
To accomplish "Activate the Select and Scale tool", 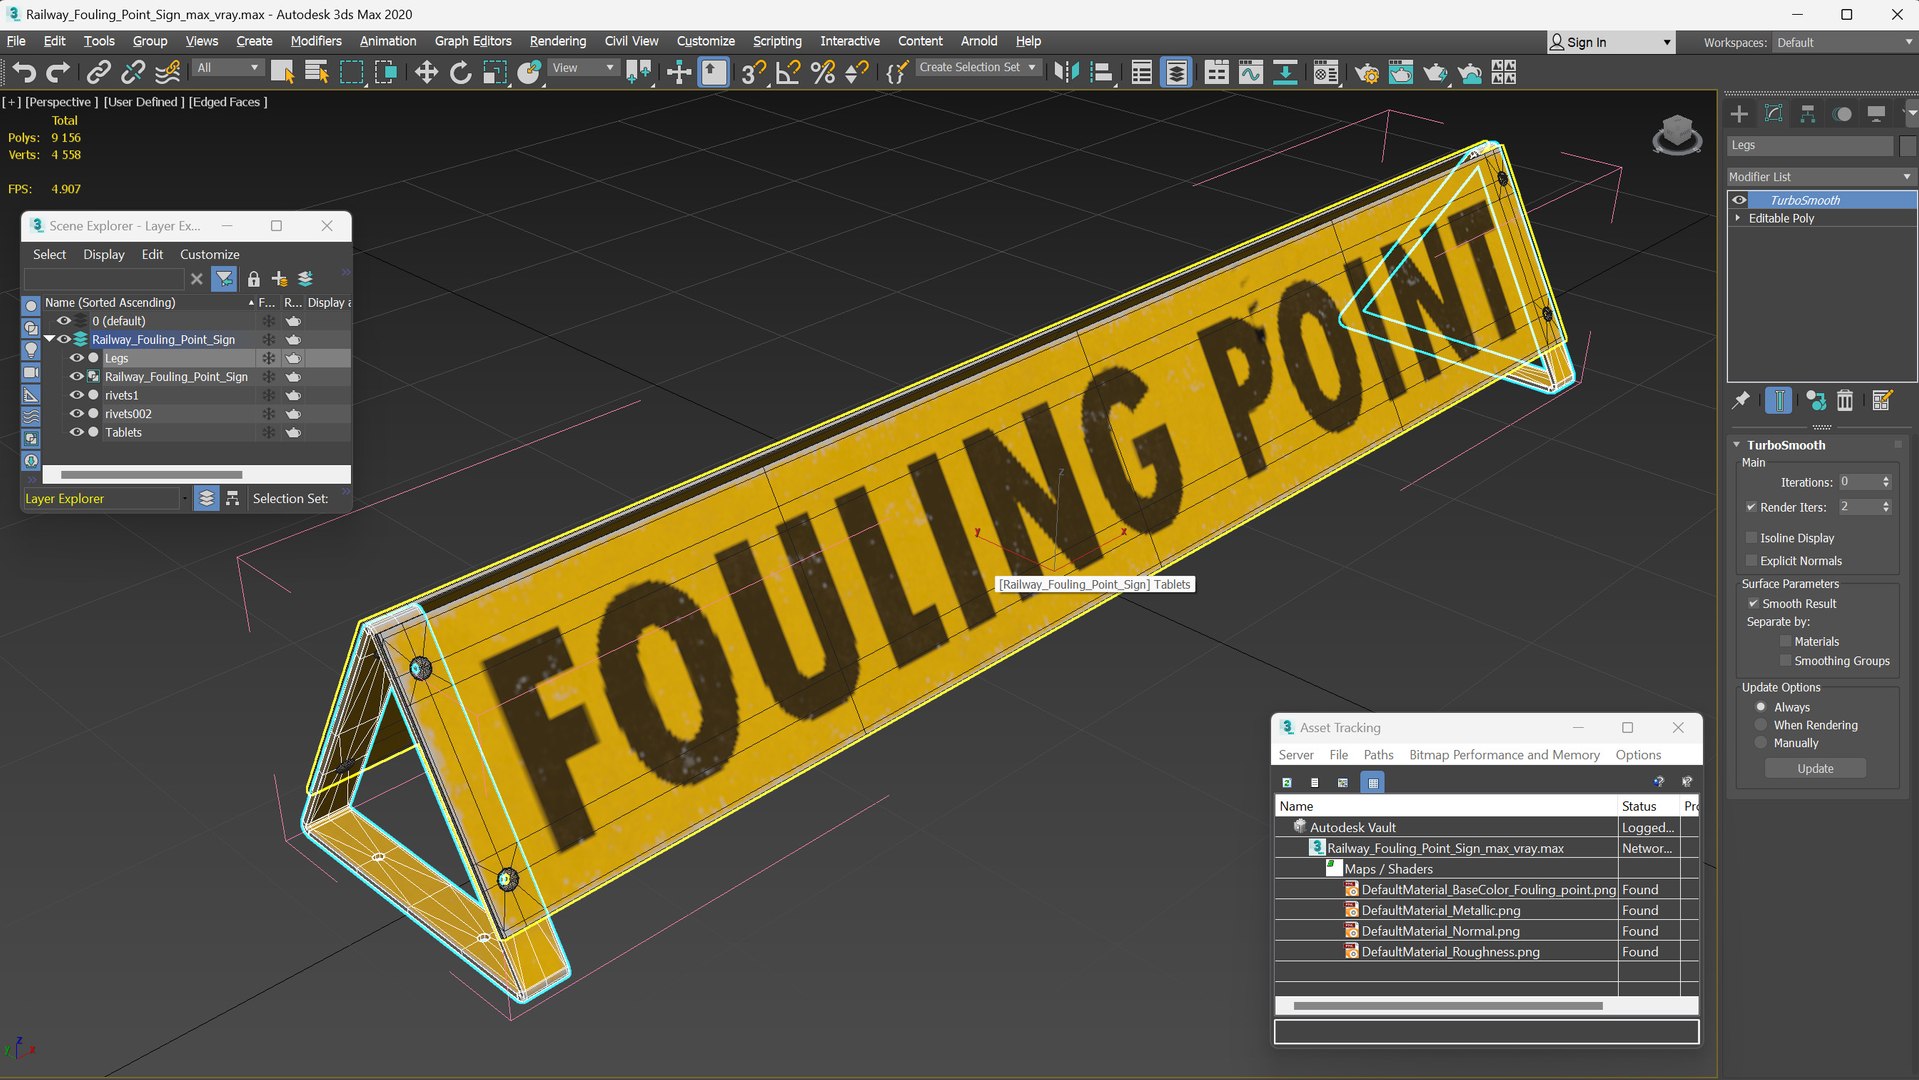I will tap(495, 71).
